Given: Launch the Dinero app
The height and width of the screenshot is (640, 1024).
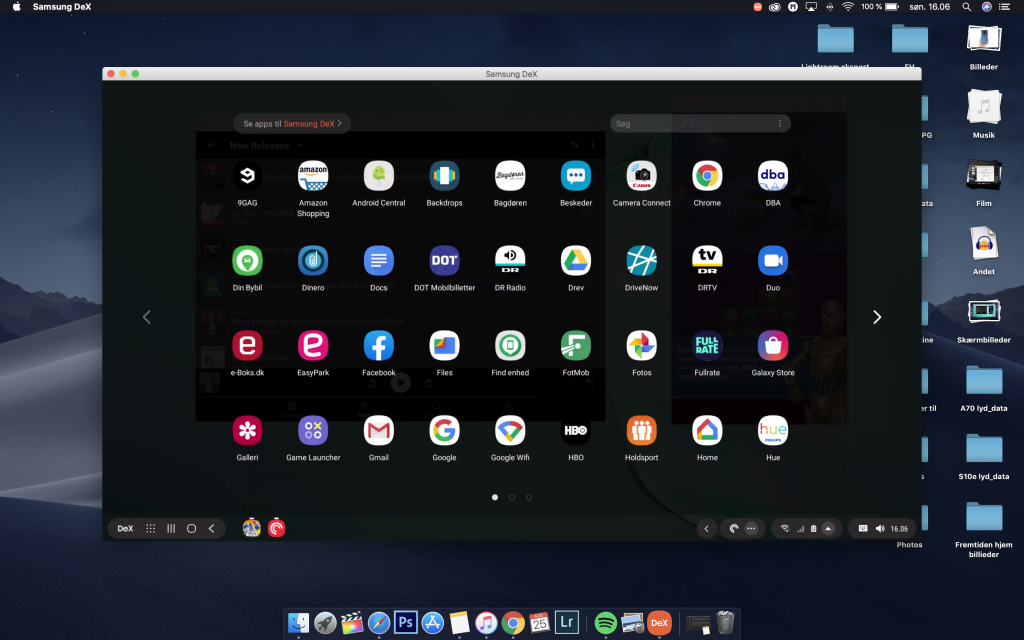Looking at the screenshot, I should [313, 261].
